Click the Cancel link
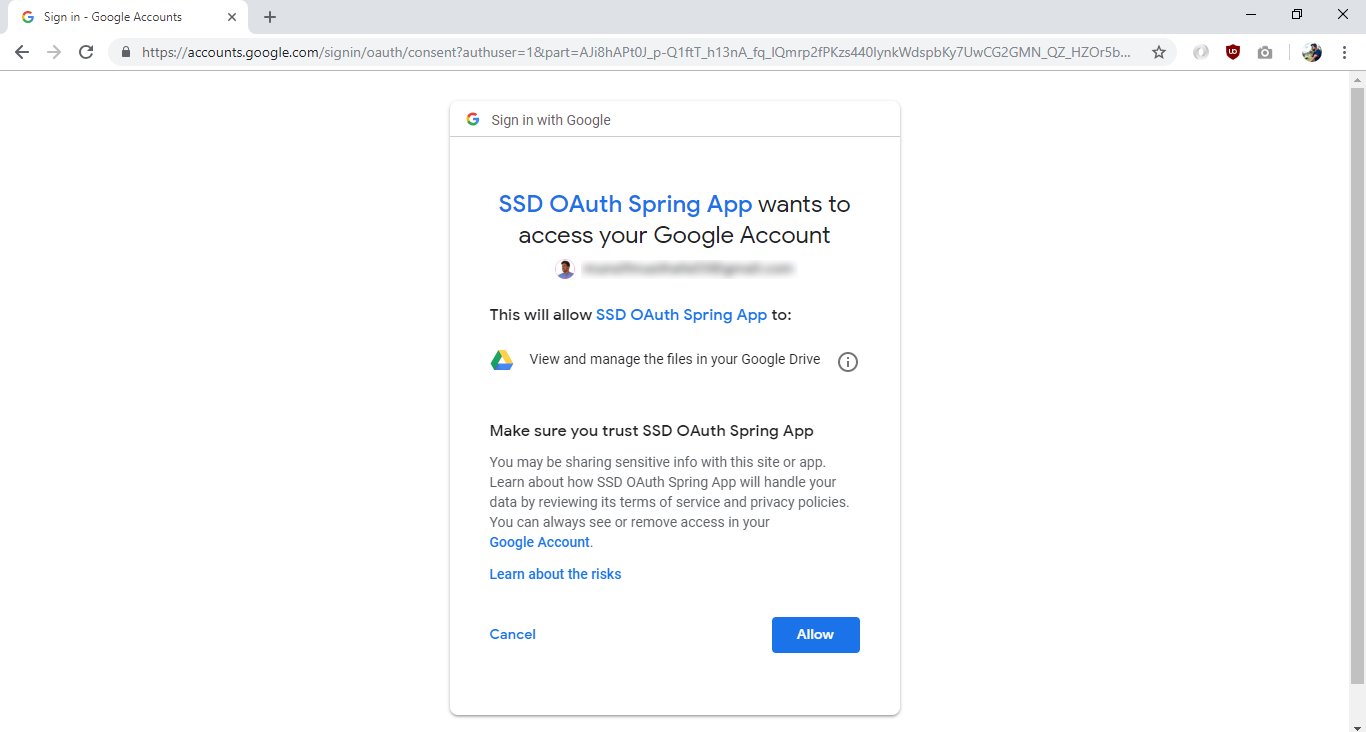1366x732 pixels. [512, 634]
